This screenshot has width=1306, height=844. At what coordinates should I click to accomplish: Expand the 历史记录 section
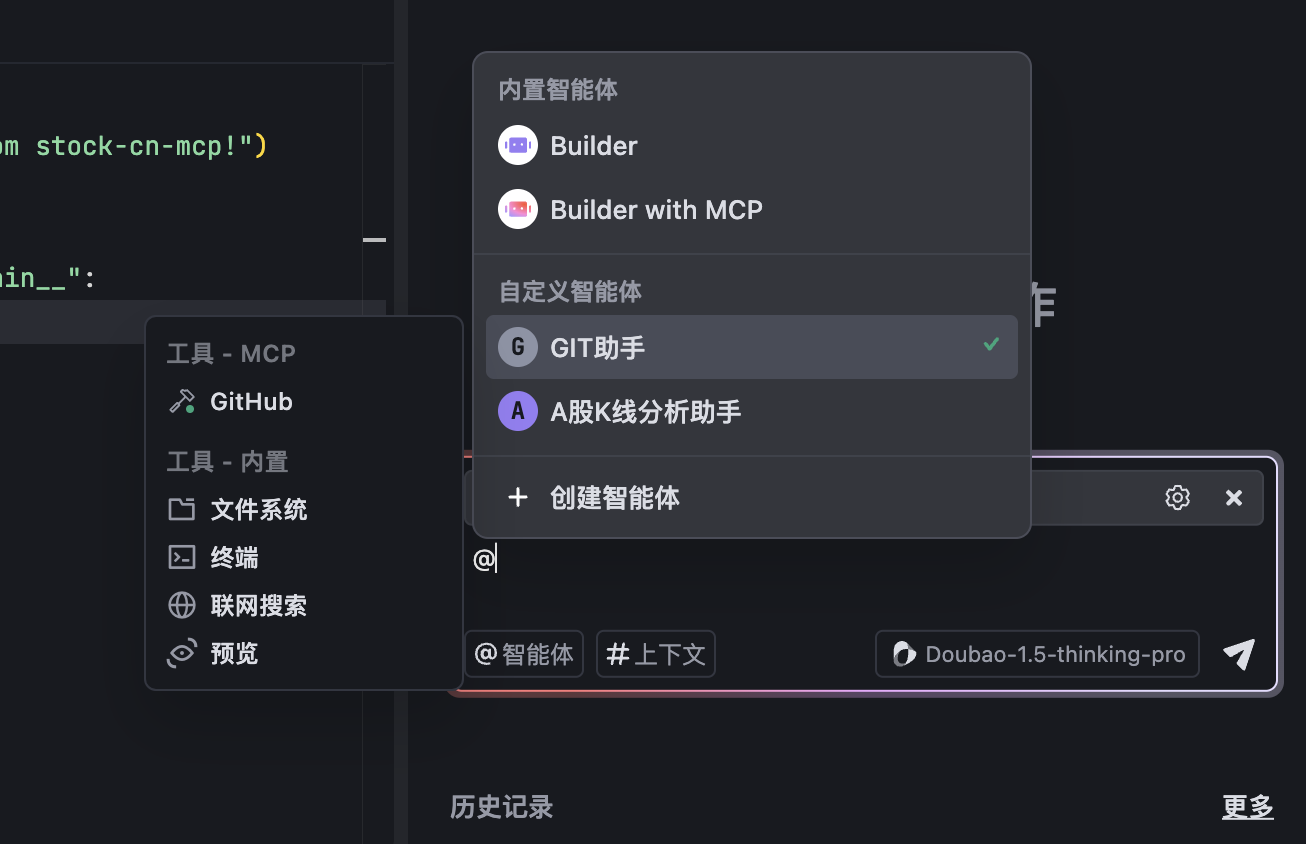[501, 807]
